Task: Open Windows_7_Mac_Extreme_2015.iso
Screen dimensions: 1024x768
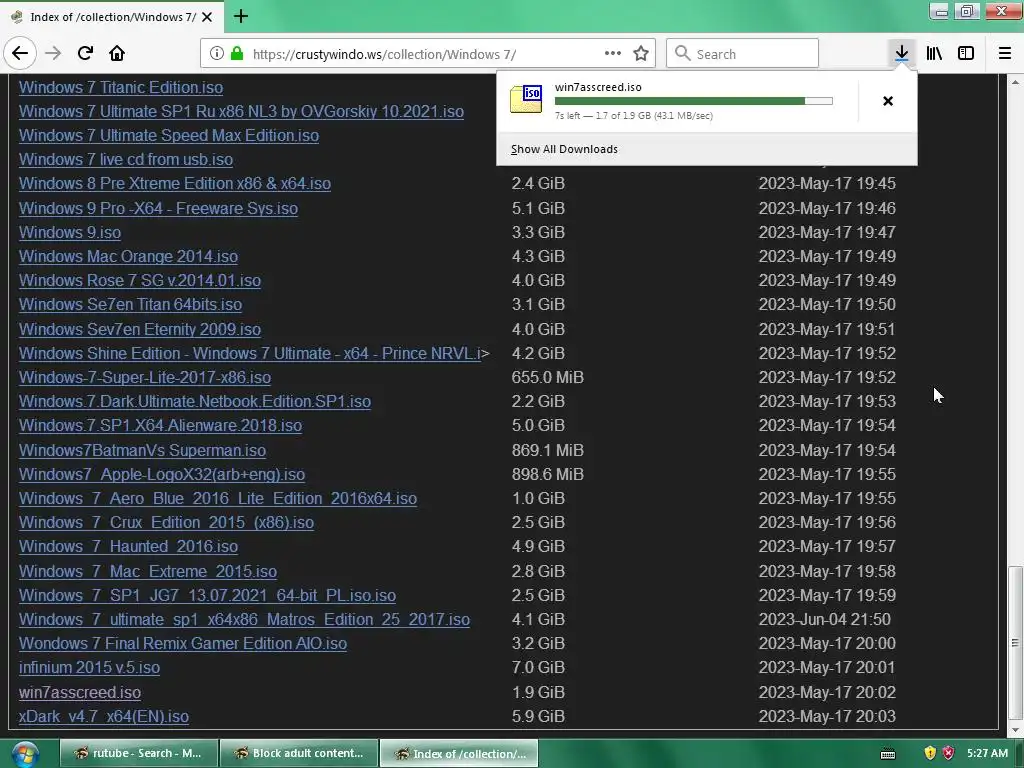Action: click(x=148, y=571)
